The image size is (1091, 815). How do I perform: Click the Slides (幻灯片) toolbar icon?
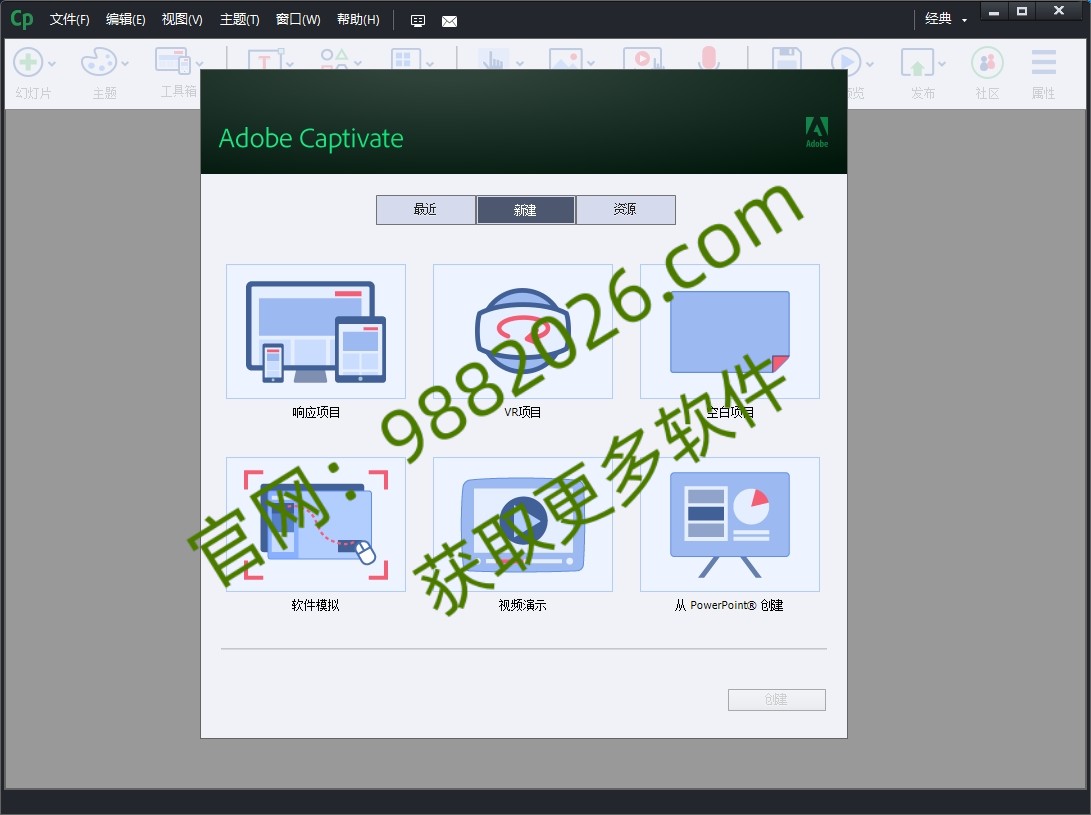[29, 62]
